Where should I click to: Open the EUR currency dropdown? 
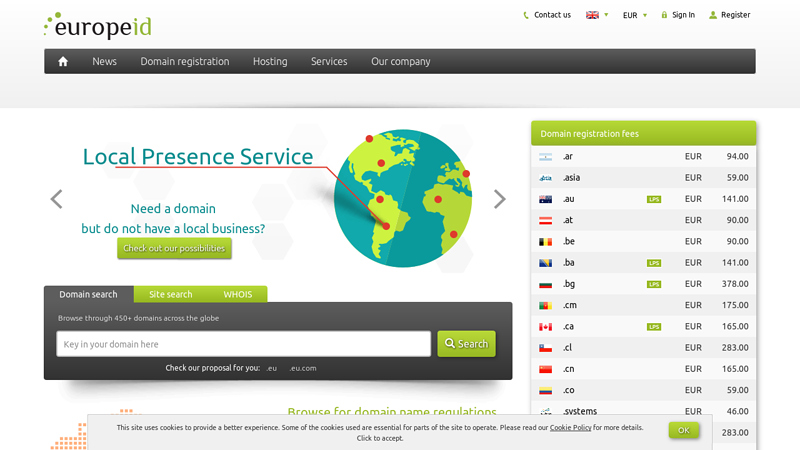click(x=635, y=15)
